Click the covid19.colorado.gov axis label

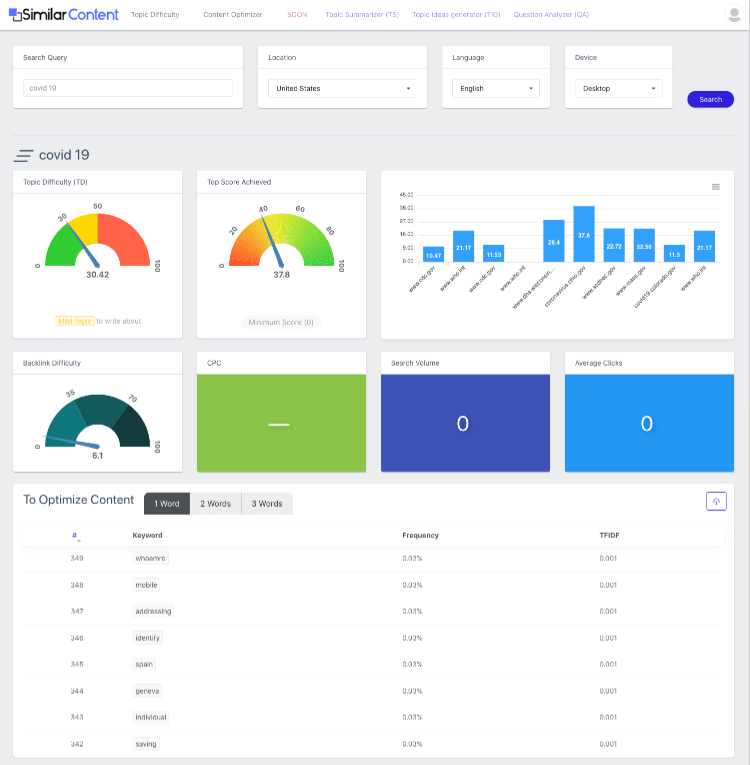tap(655, 287)
